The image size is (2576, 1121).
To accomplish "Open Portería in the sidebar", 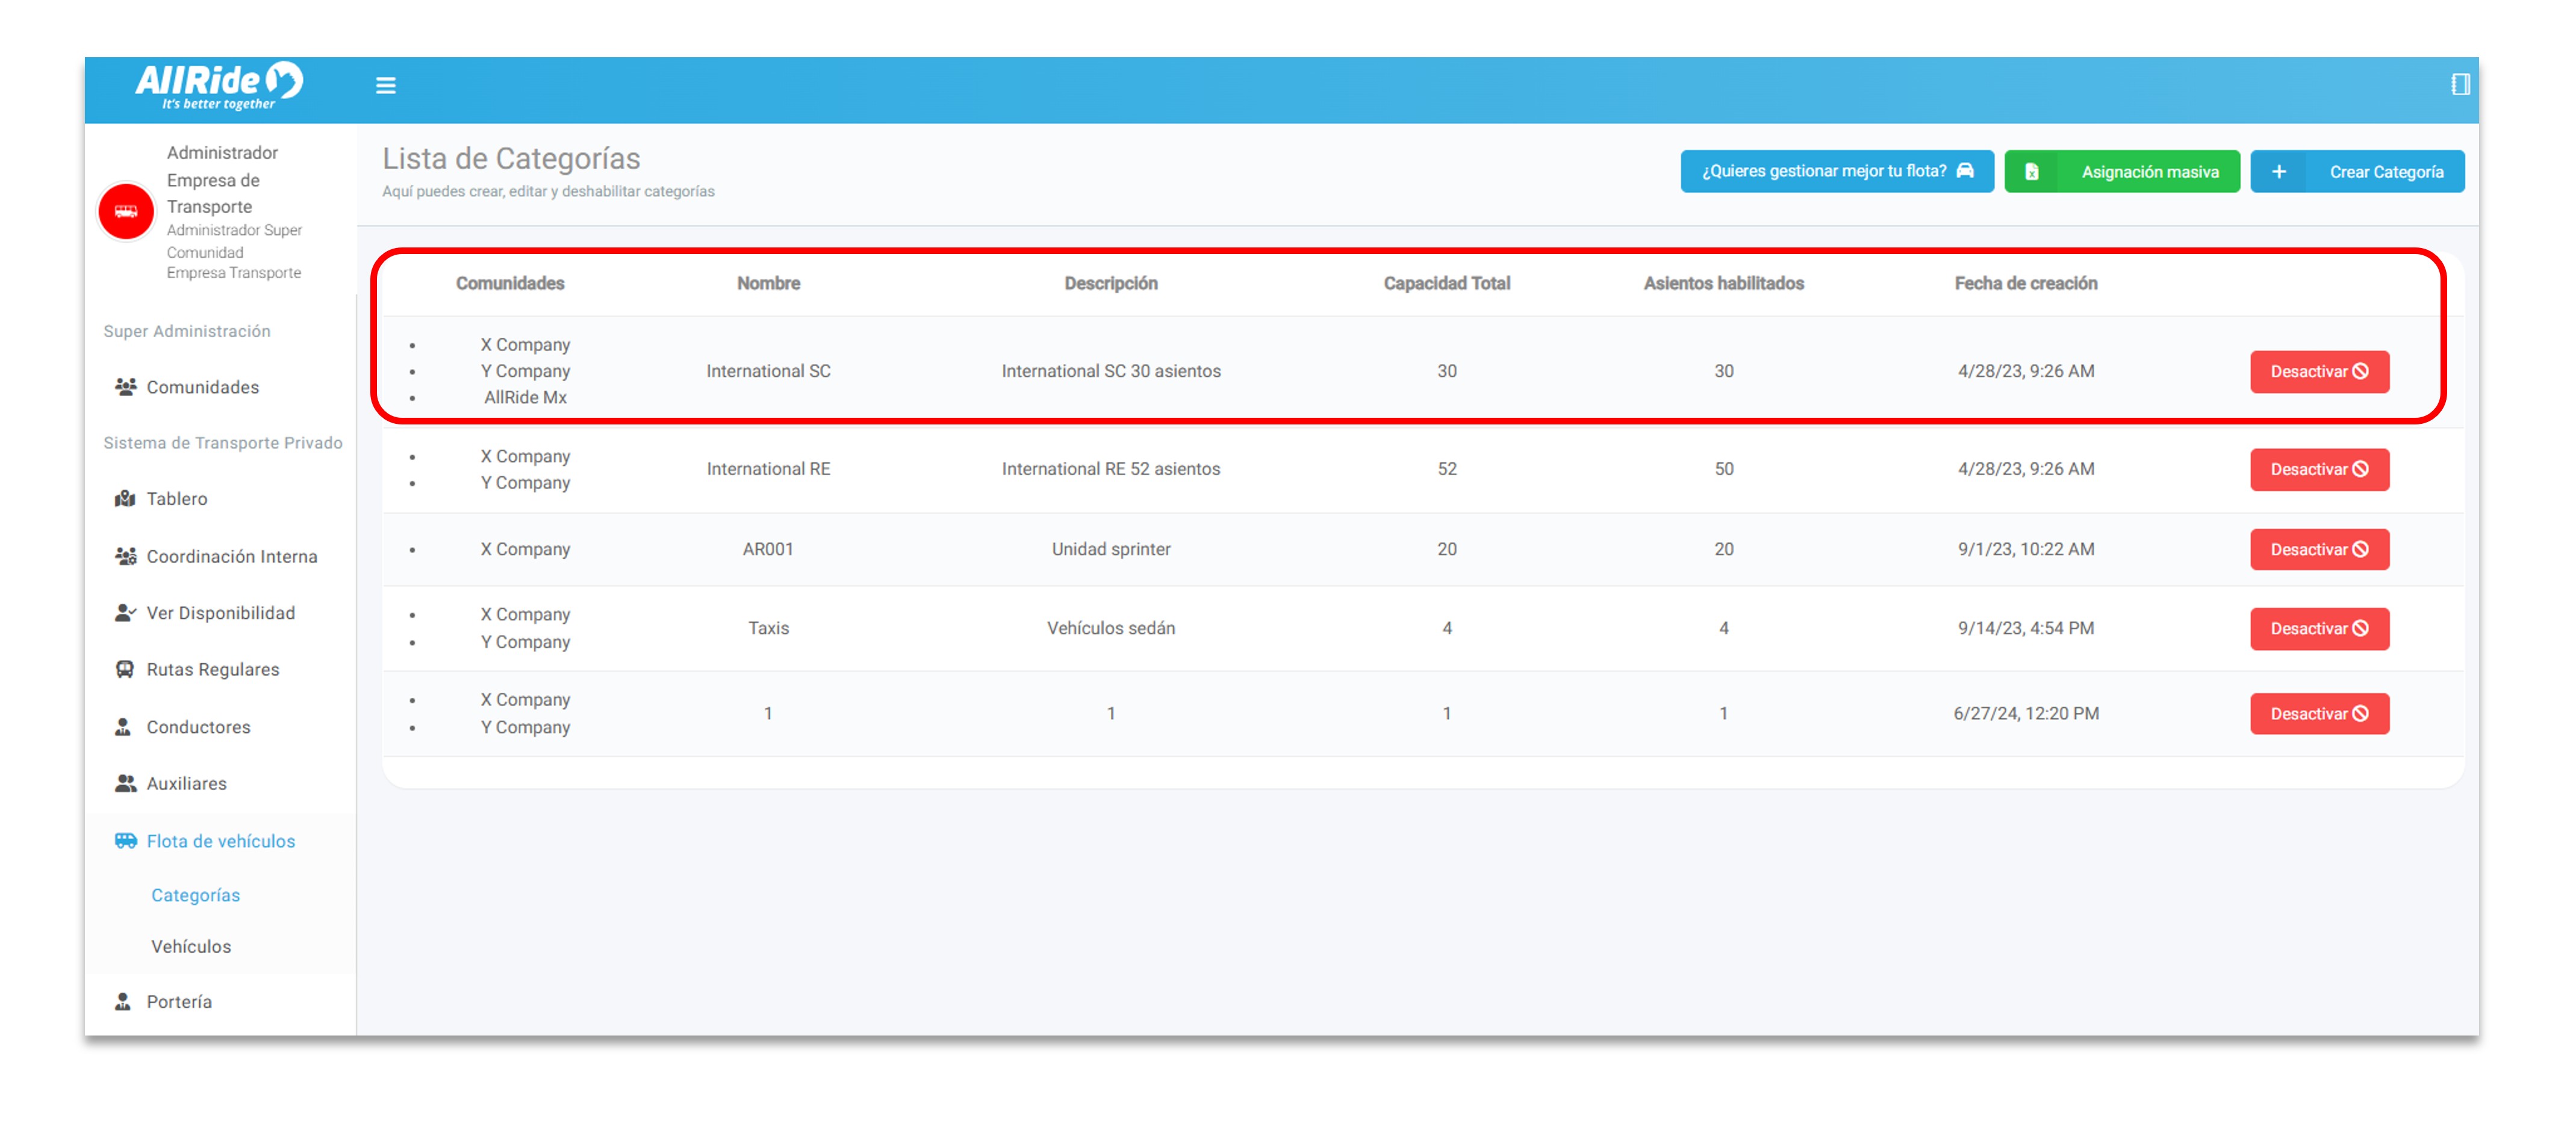I will click(x=179, y=1002).
